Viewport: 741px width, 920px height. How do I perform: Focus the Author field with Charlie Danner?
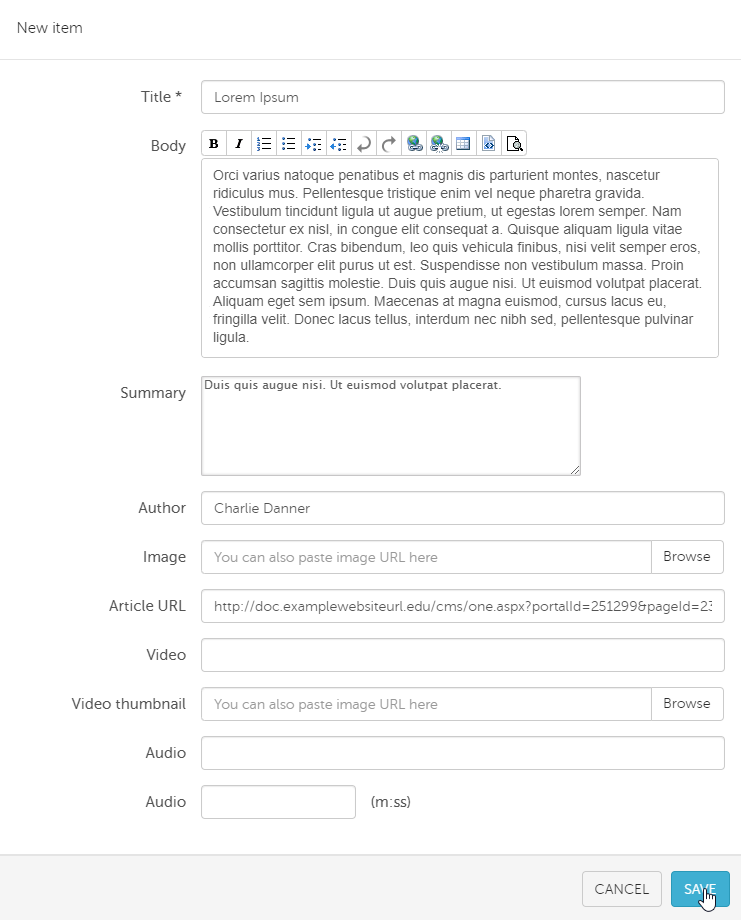pos(463,508)
